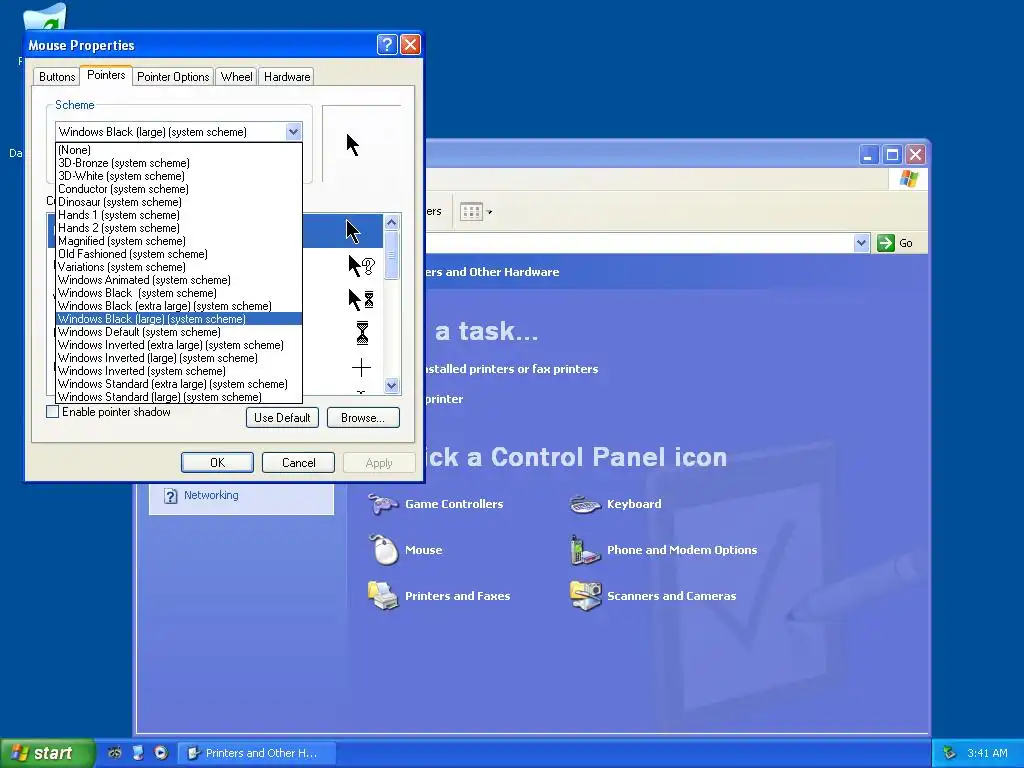
Task: Click the cursor list scroll down arrow
Action: pyautogui.click(x=391, y=385)
